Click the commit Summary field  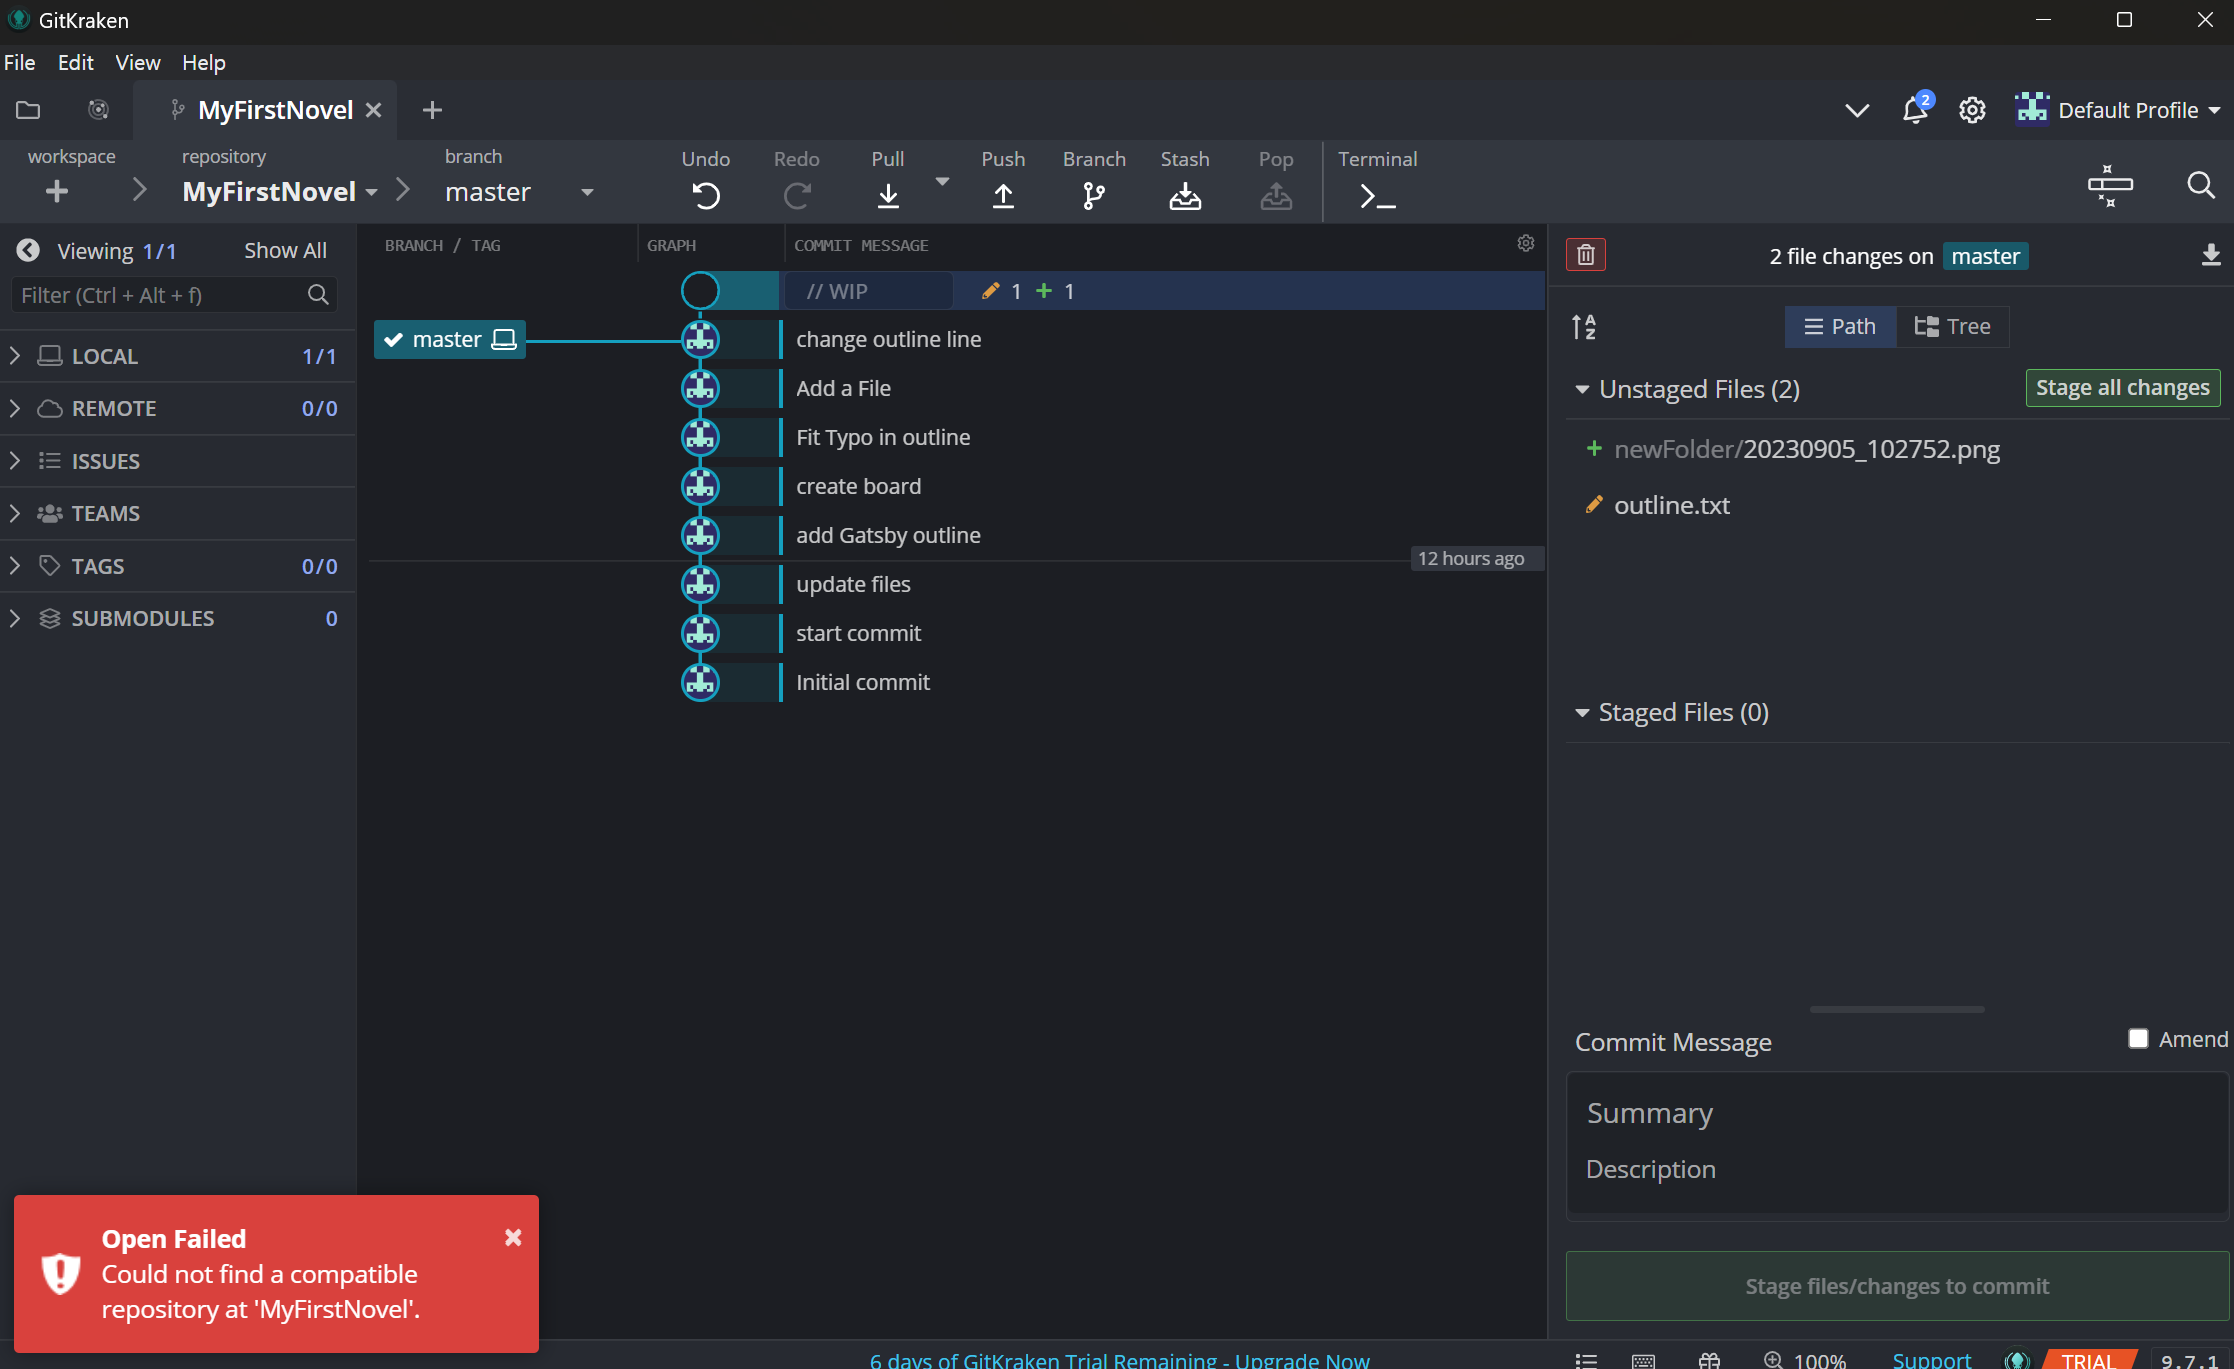click(x=1896, y=1113)
